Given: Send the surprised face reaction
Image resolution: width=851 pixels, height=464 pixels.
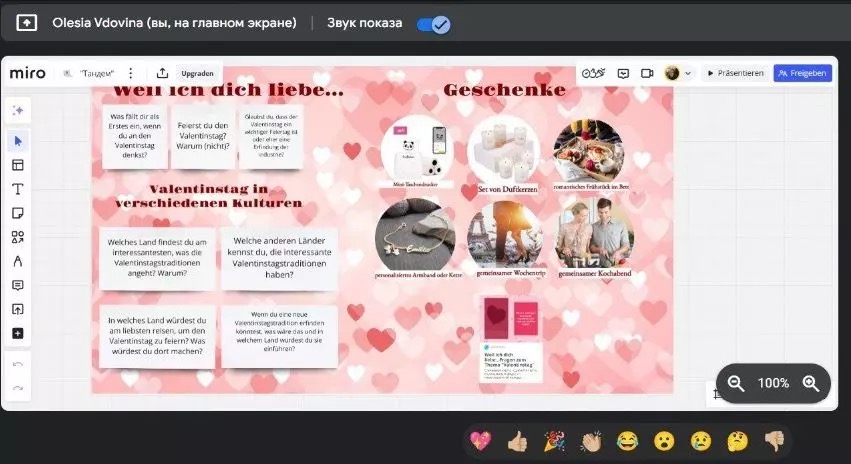Looking at the screenshot, I should click(664, 441).
